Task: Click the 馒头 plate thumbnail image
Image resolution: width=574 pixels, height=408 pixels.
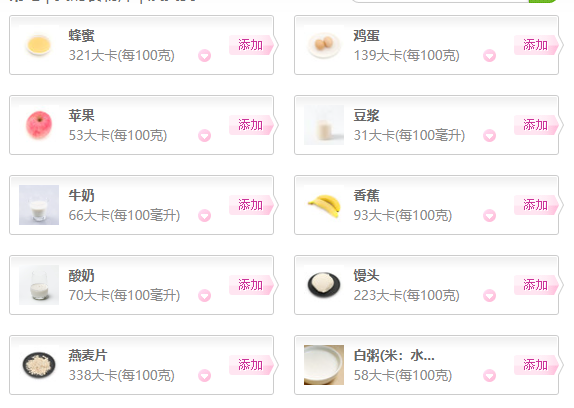Action: point(324,285)
